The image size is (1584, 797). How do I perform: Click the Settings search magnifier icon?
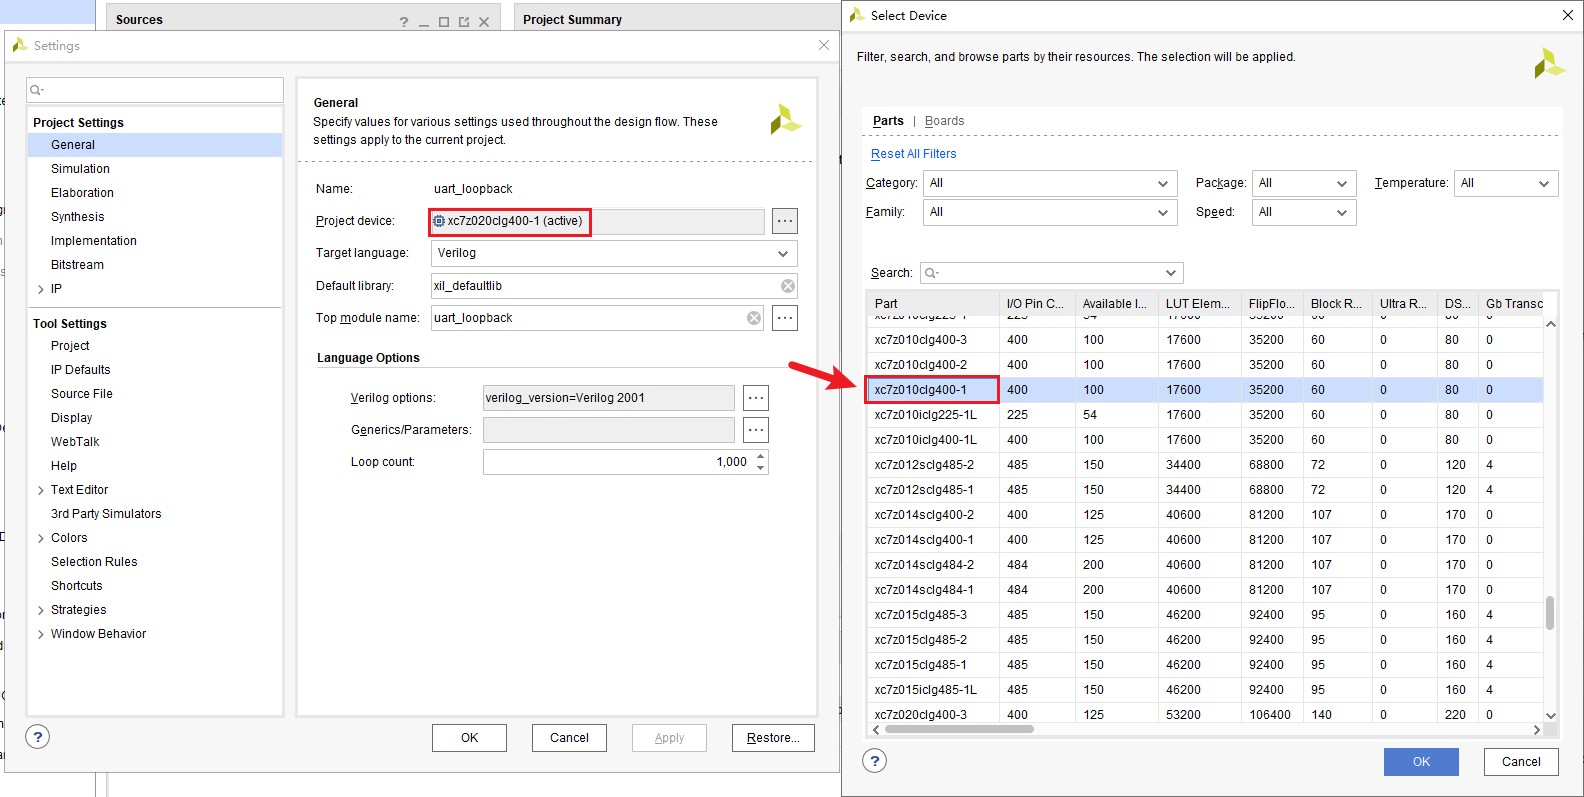(36, 90)
